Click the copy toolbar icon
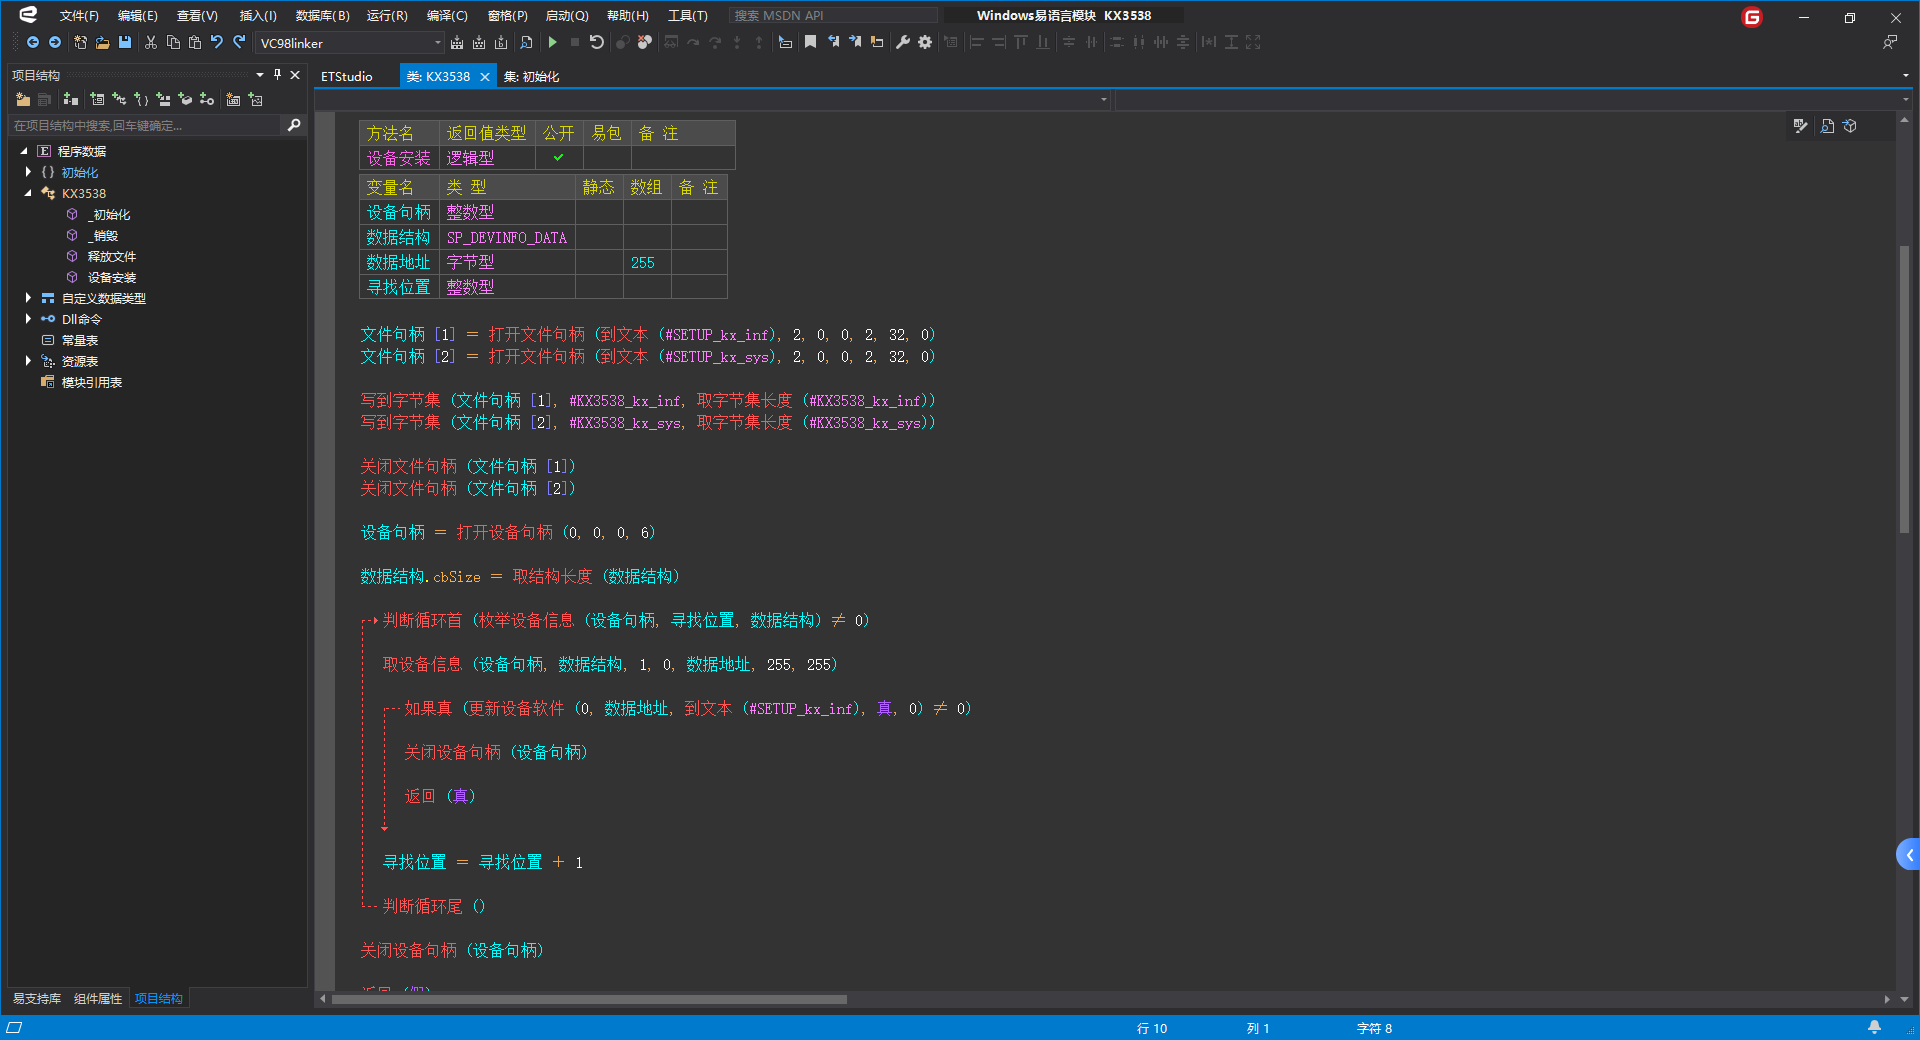Image resolution: width=1920 pixels, height=1040 pixels. 173,42
